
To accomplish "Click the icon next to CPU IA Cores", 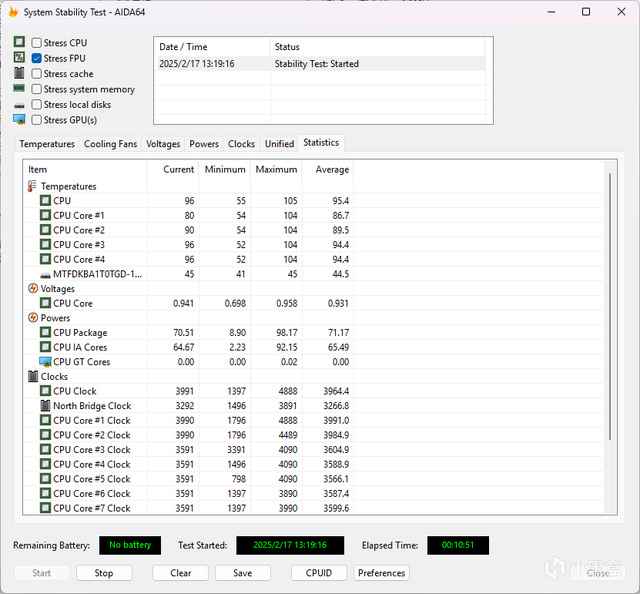I will click(45, 347).
